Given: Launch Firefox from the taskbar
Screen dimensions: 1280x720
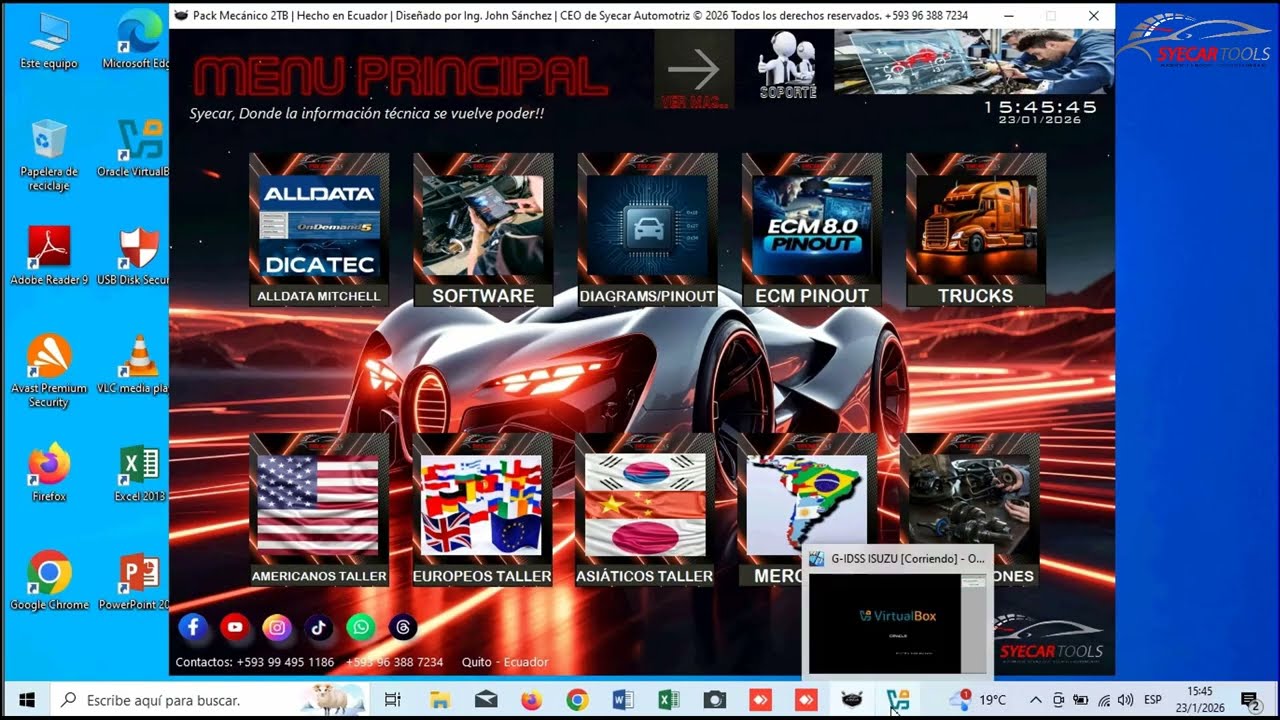Looking at the screenshot, I should (x=531, y=700).
